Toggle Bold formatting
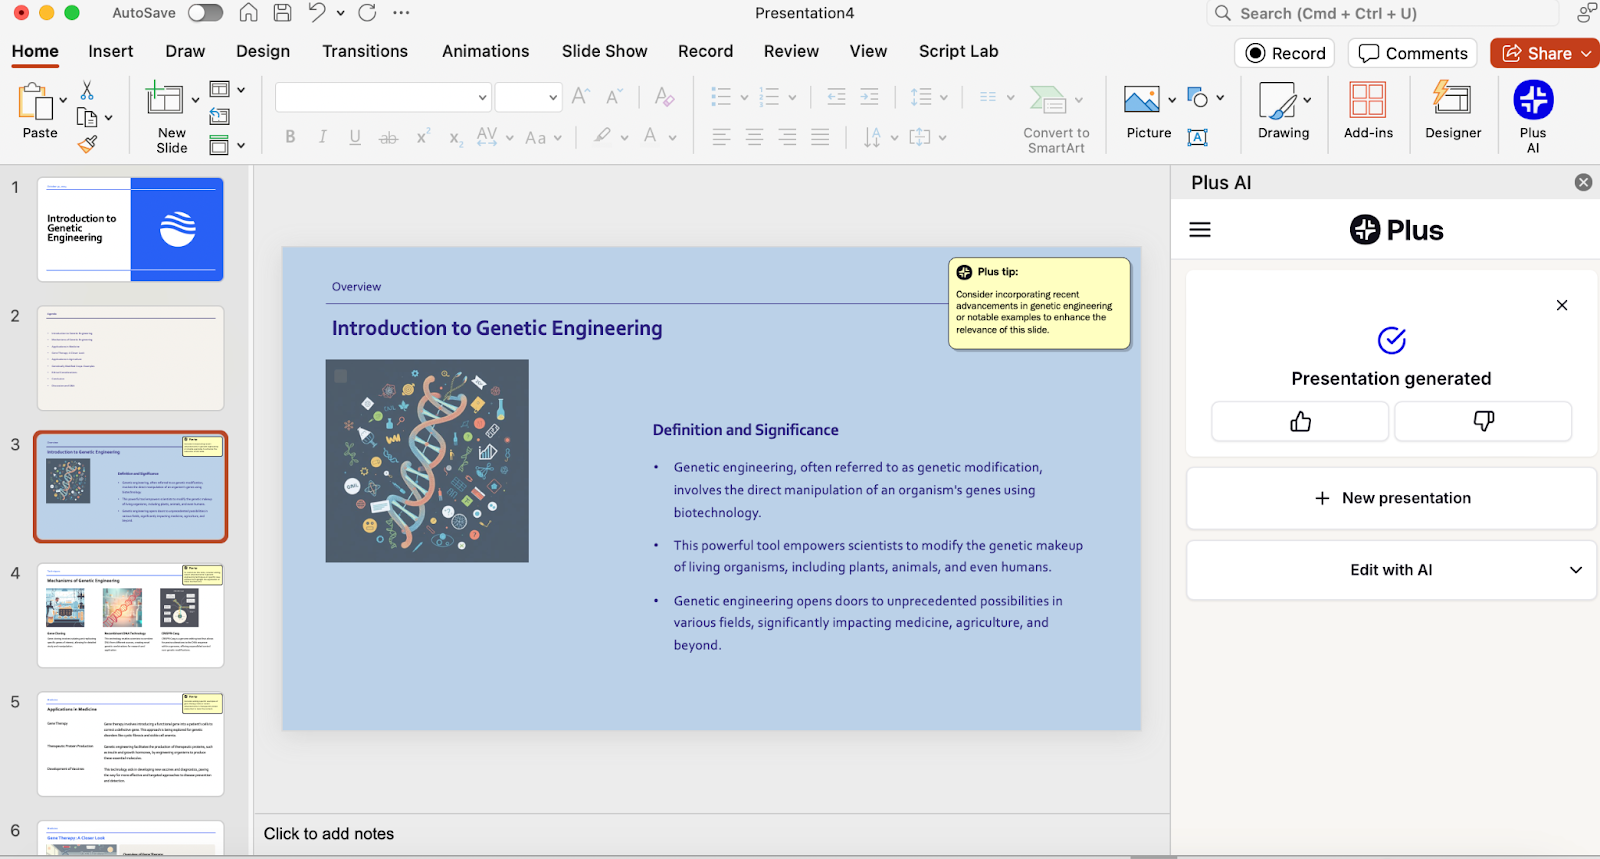 (290, 137)
